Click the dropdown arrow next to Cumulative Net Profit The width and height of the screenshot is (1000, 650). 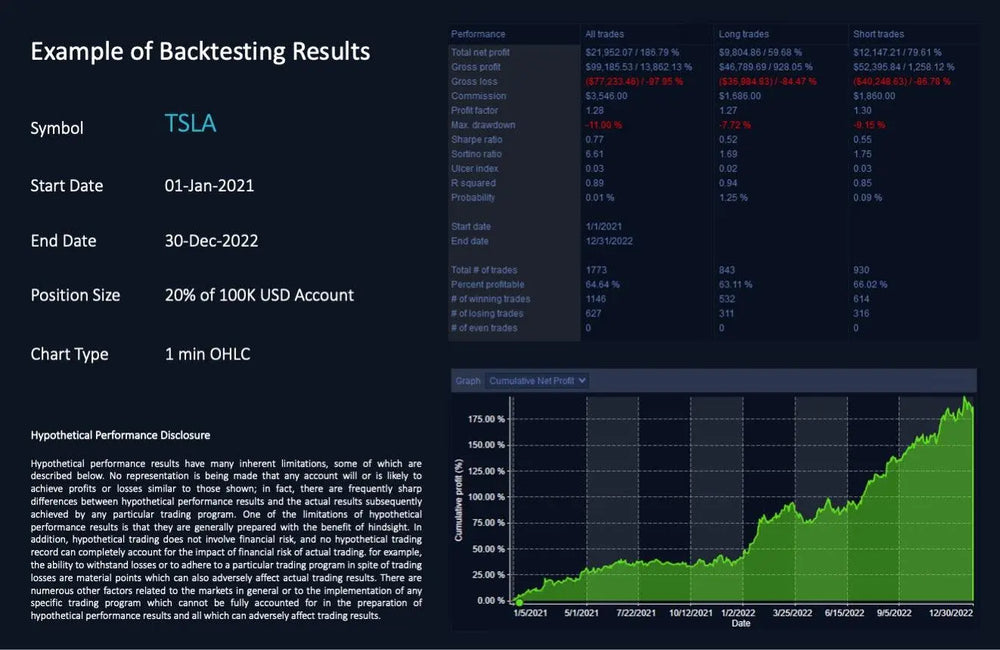(582, 381)
